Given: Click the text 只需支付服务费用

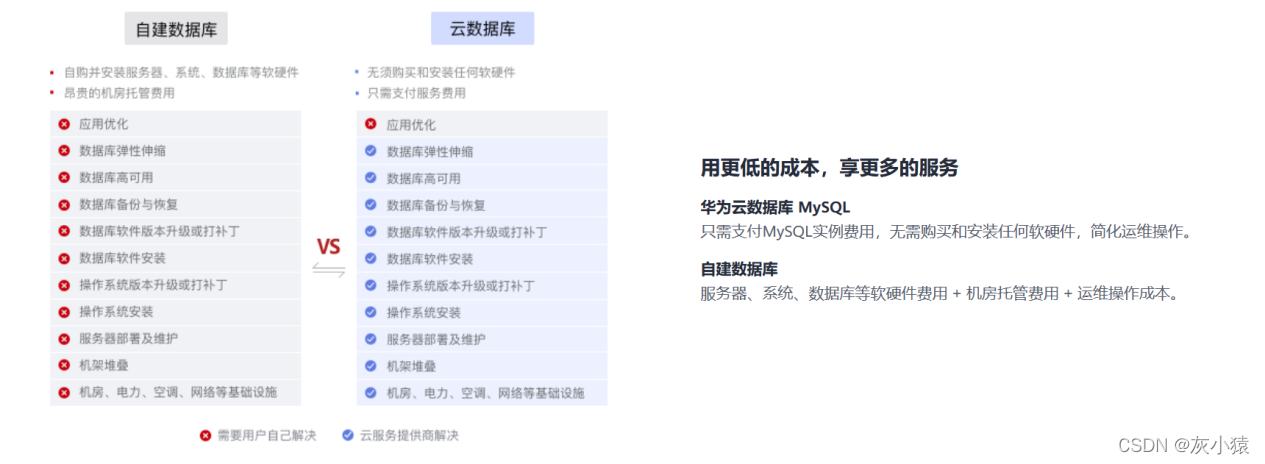Looking at the screenshot, I should coord(416,93).
